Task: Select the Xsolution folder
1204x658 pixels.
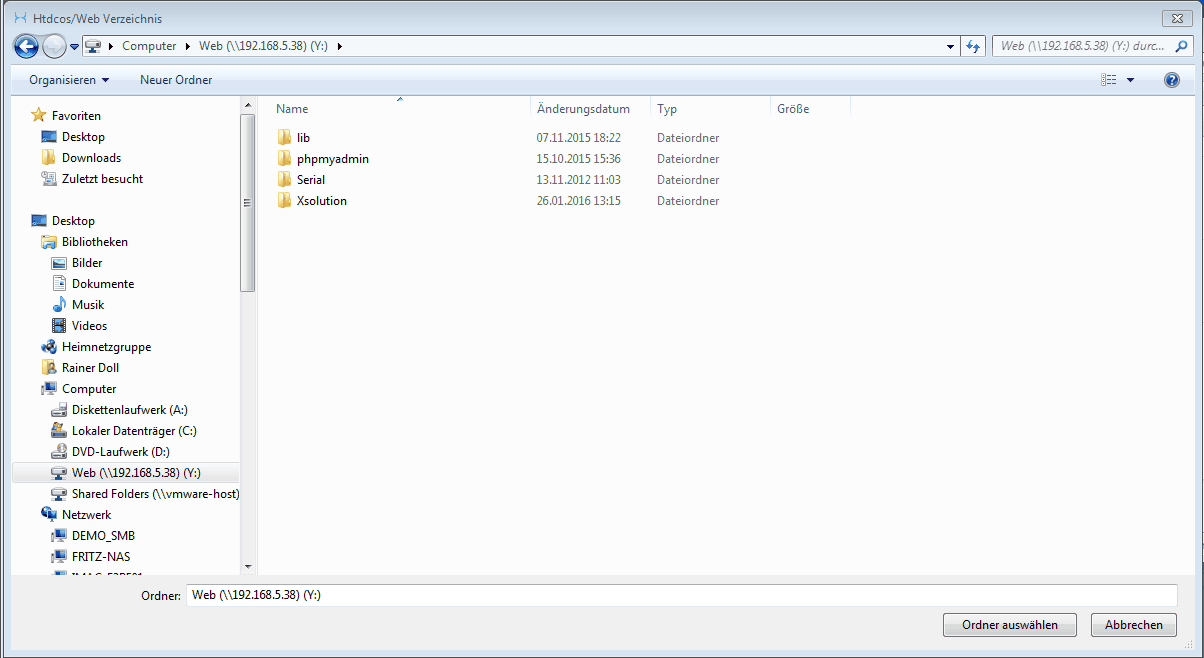Action: pos(321,201)
